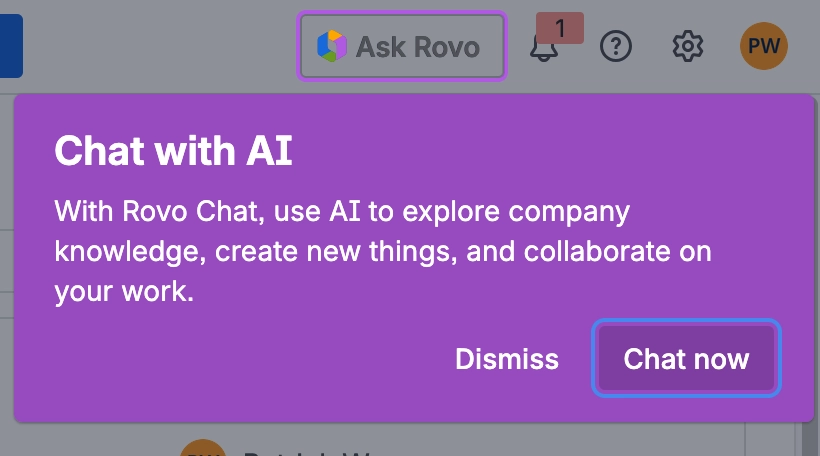Viewport: 820px width, 456px height.
Task: Open settings via the gear icon
Action: pyautogui.click(x=688, y=46)
